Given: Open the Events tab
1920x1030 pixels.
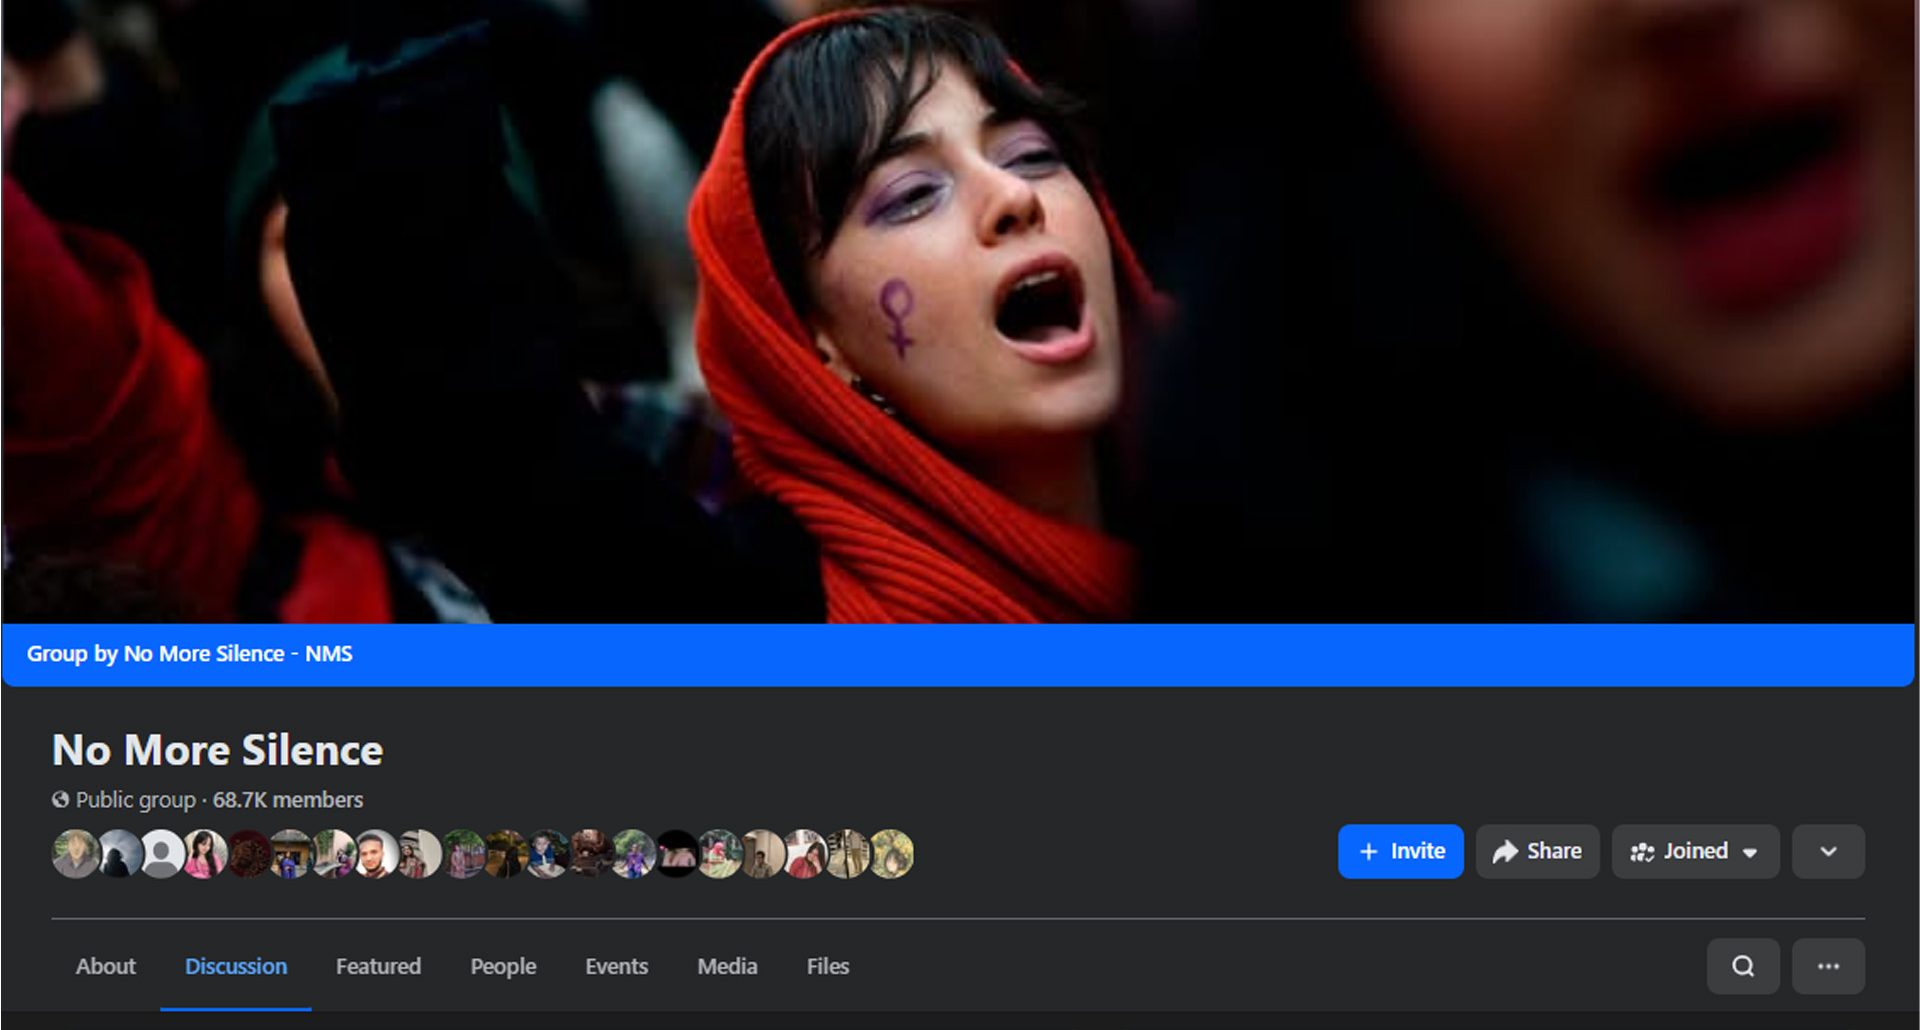Looking at the screenshot, I should [x=617, y=966].
